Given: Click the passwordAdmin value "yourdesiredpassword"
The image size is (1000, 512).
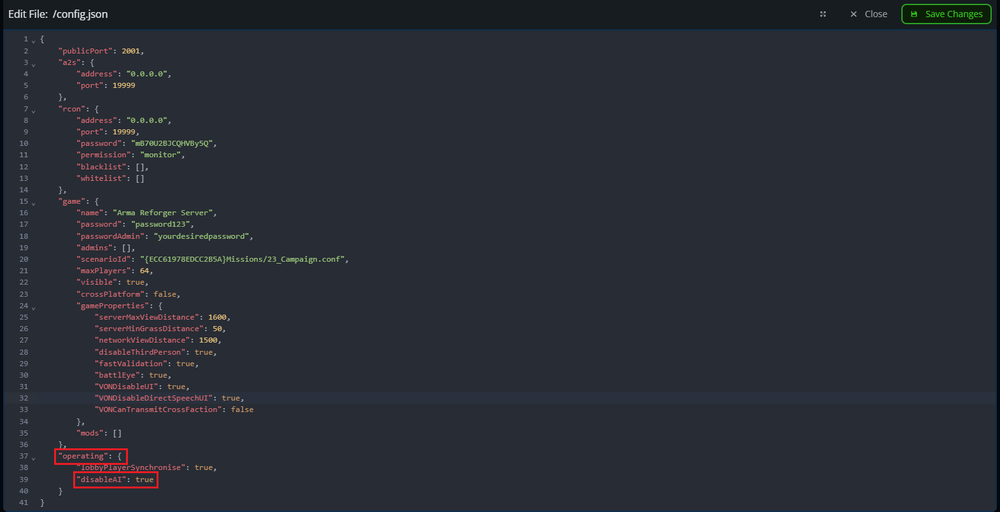Looking at the screenshot, I should pos(203,236).
